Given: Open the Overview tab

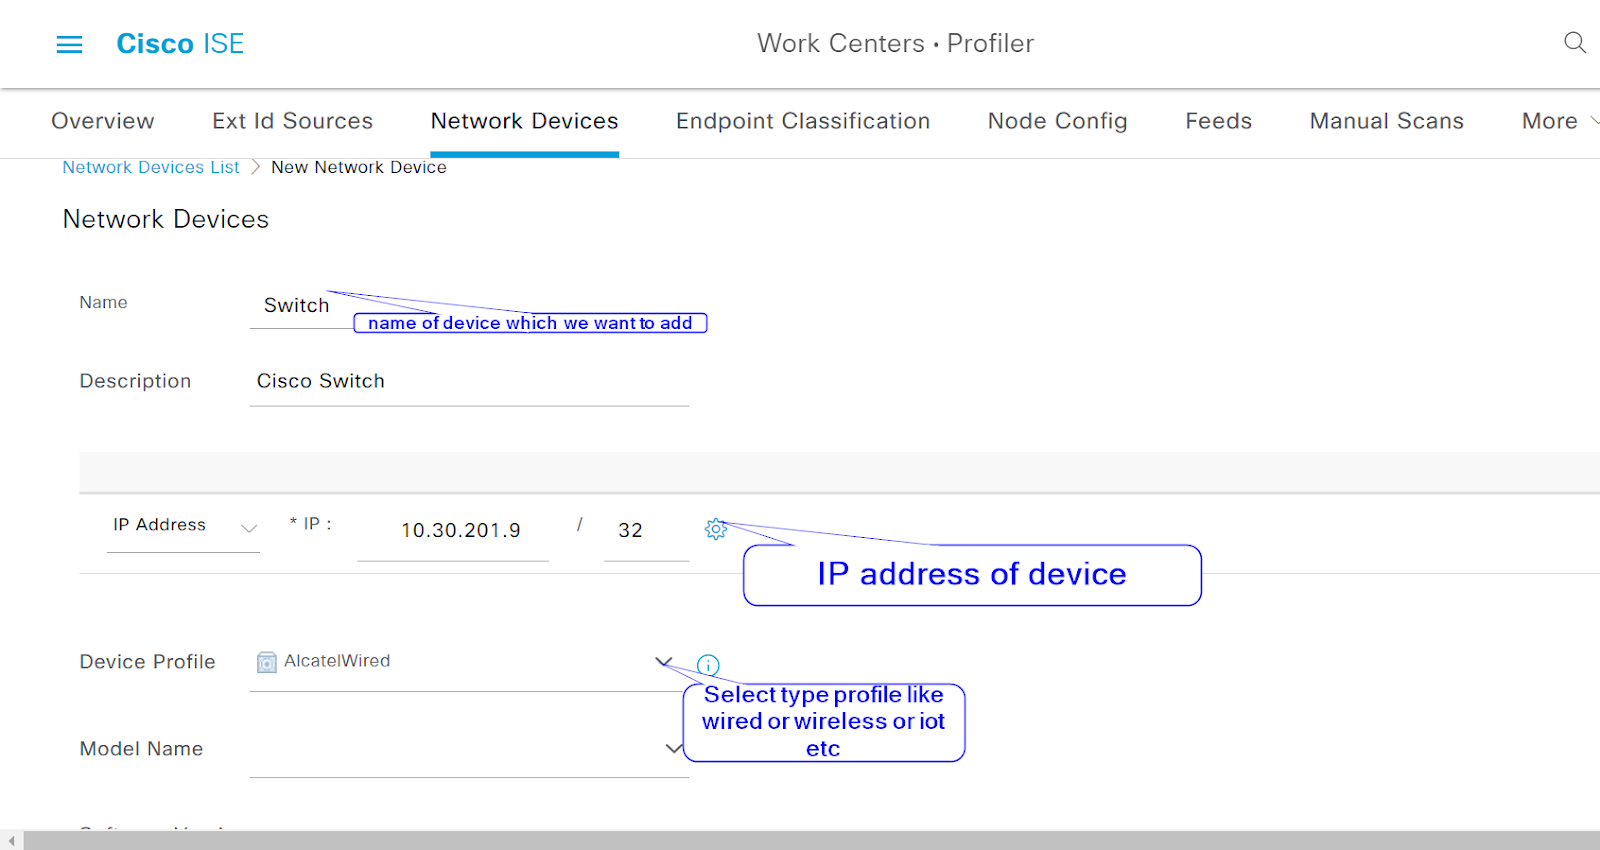Looking at the screenshot, I should click(103, 121).
